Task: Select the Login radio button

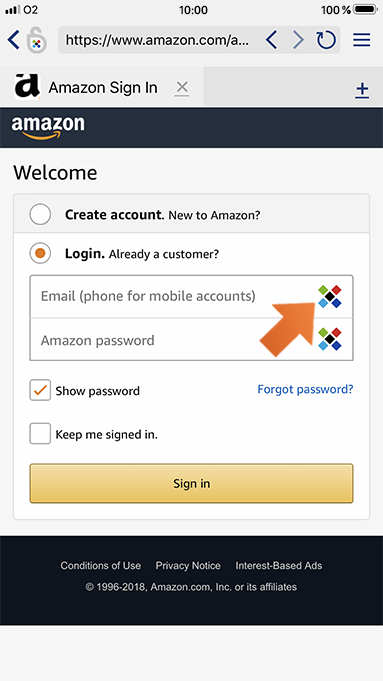Action: tap(40, 253)
